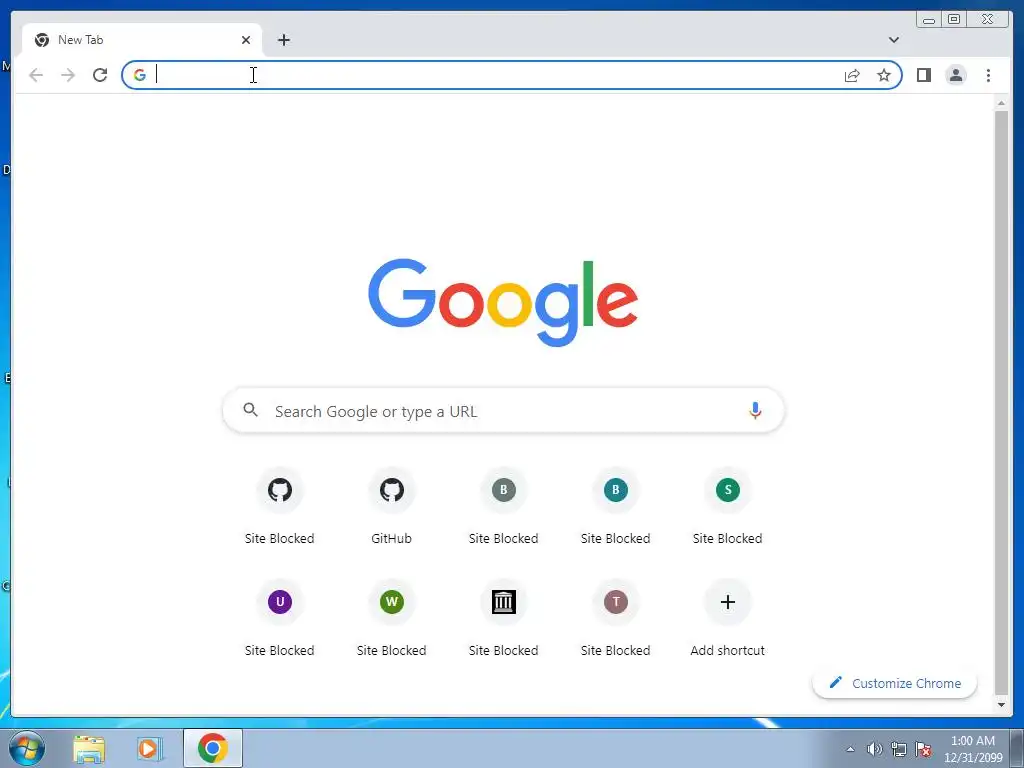Open the green S Site Blocked shortcut

(x=728, y=506)
